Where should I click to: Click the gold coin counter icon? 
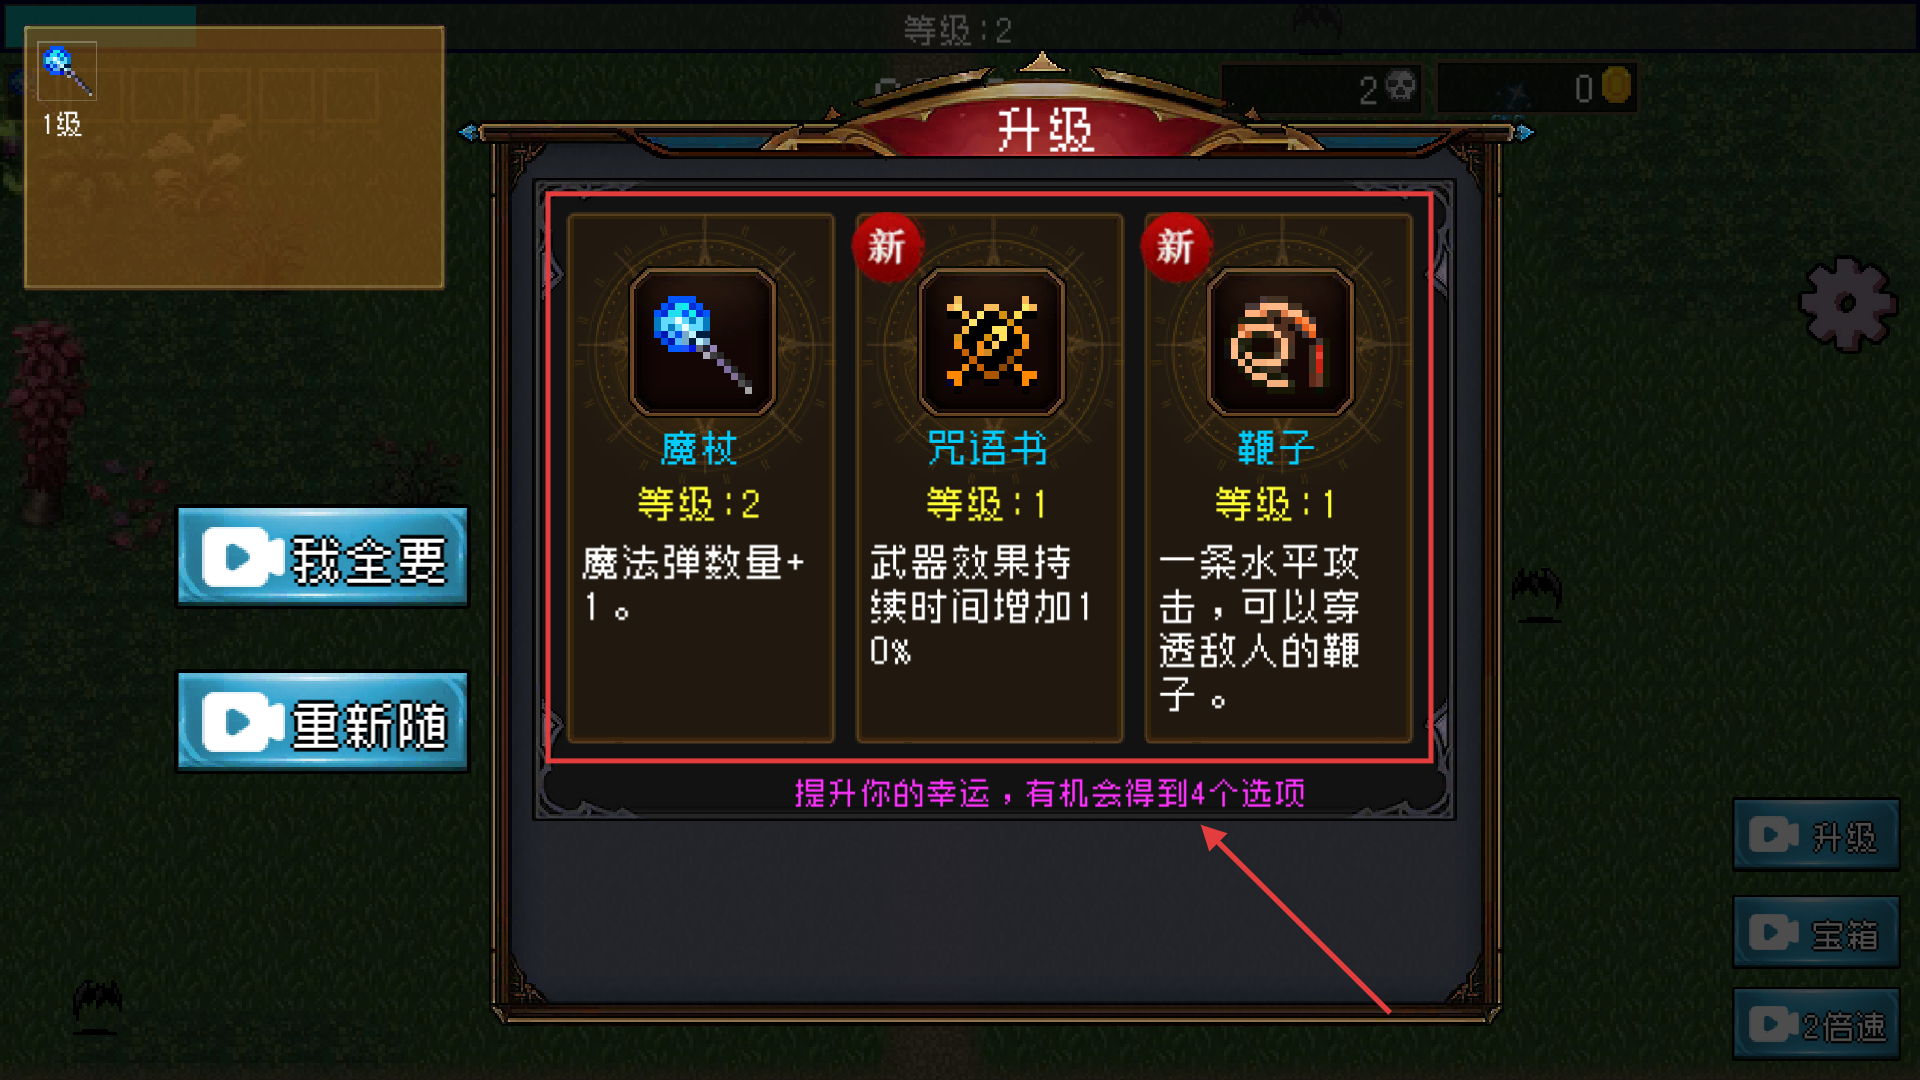pyautogui.click(x=1616, y=87)
